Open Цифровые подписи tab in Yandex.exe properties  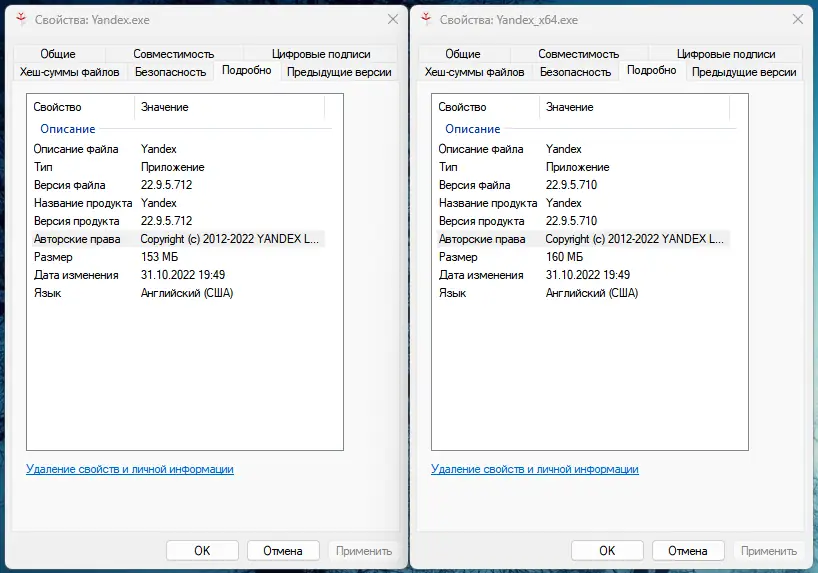320,54
